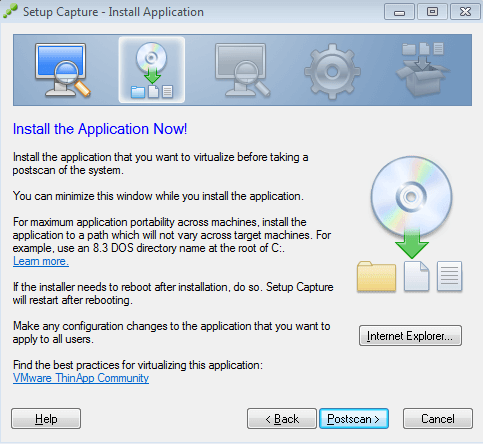Click the large CD disc illustration
483x444 pixels.
click(x=411, y=196)
